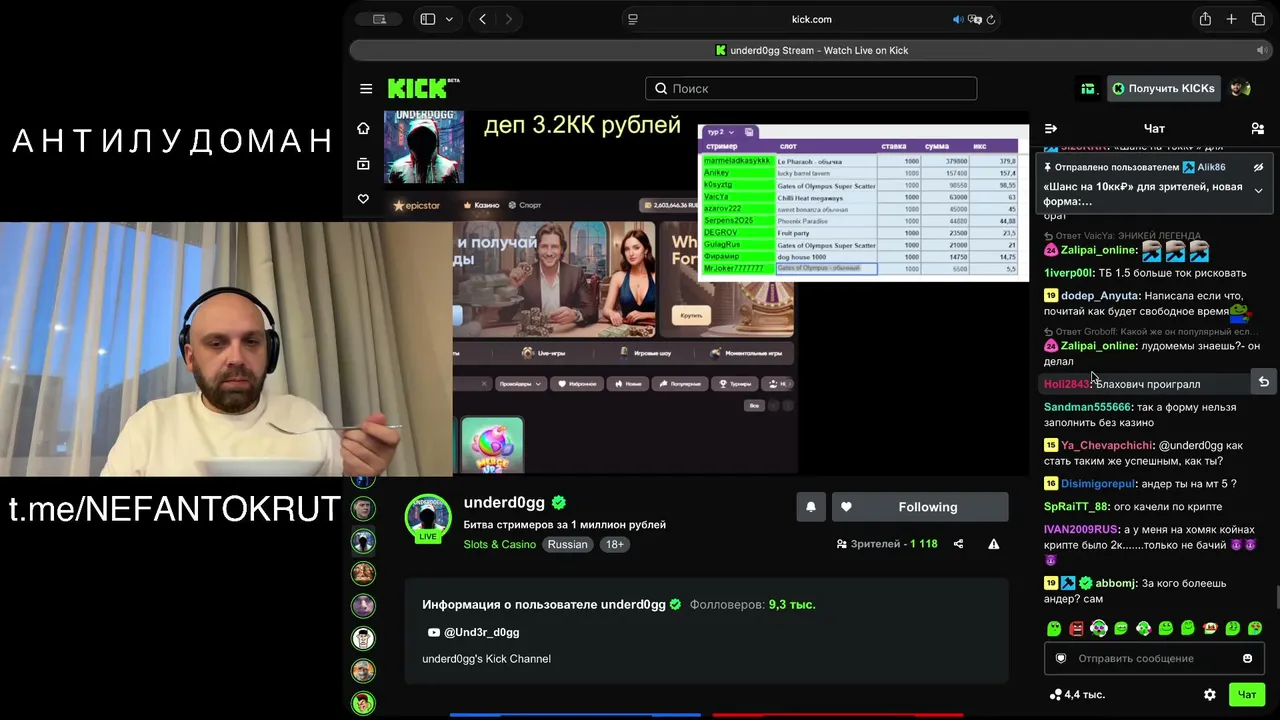Viewport: 1280px width, 720px height.
Task: Click the first green emote in quick emotes
Action: tap(1054, 628)
